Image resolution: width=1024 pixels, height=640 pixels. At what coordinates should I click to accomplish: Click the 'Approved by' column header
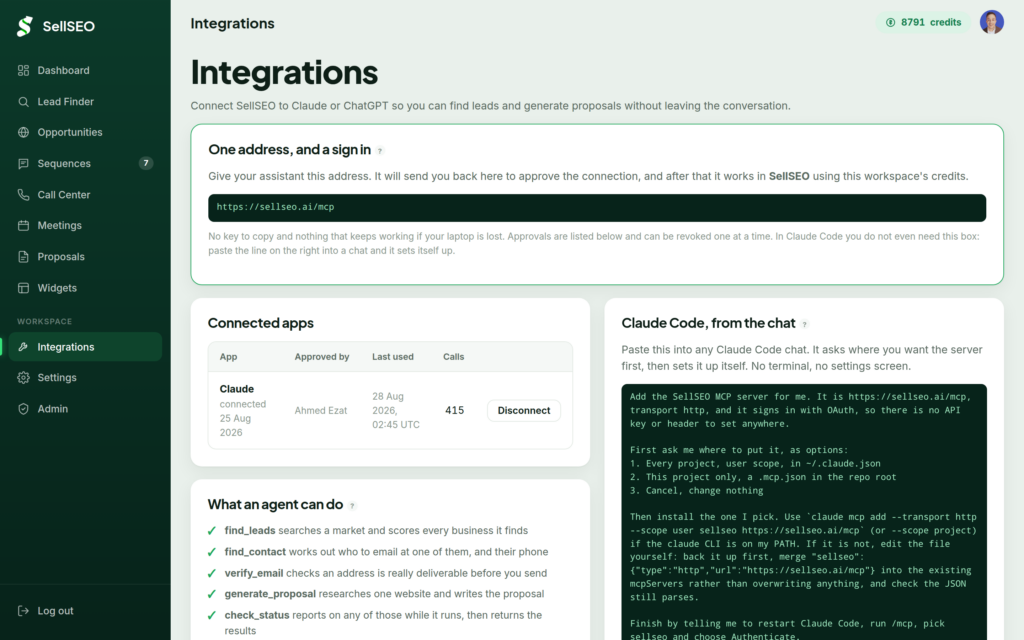coord(322,357)
